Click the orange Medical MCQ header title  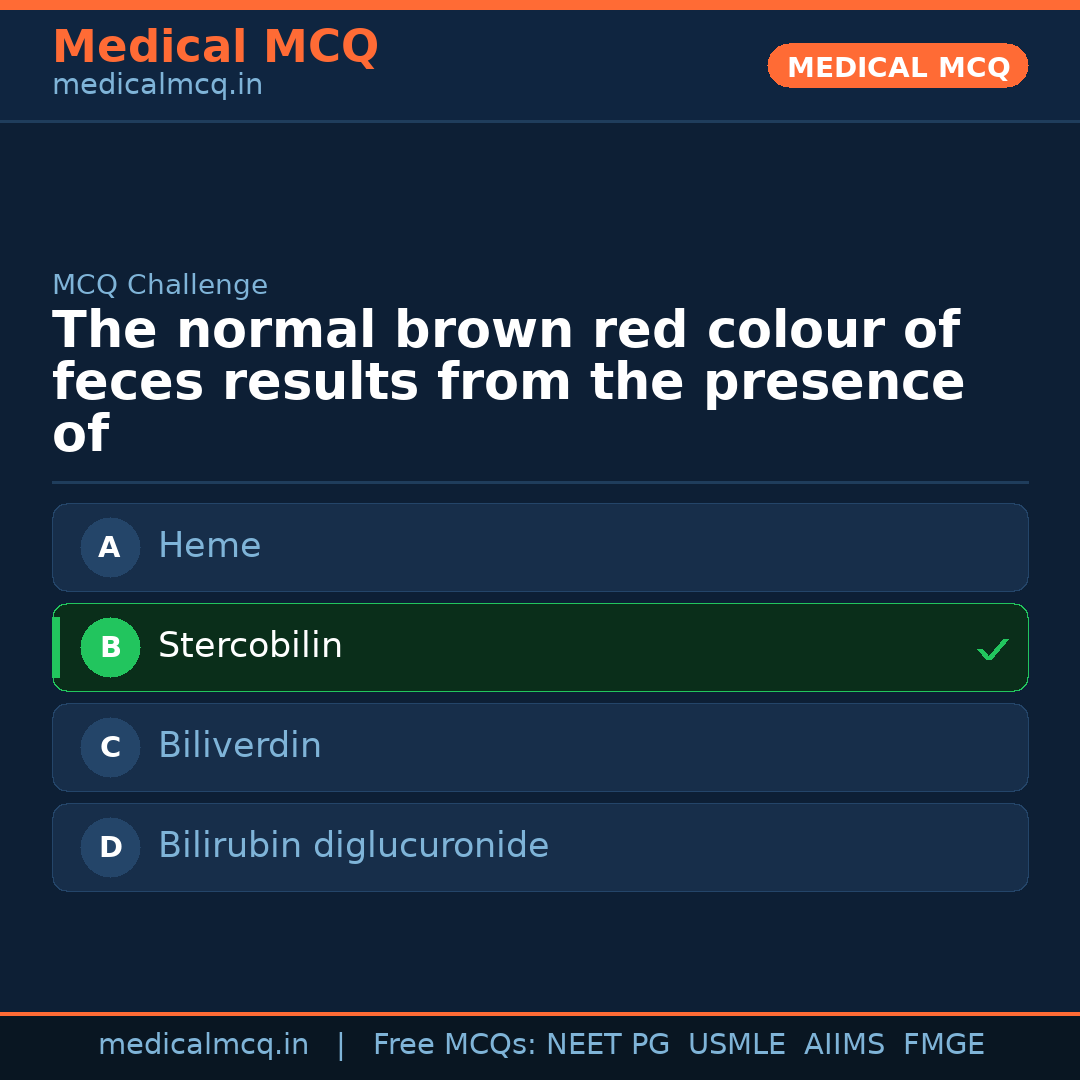215,47
